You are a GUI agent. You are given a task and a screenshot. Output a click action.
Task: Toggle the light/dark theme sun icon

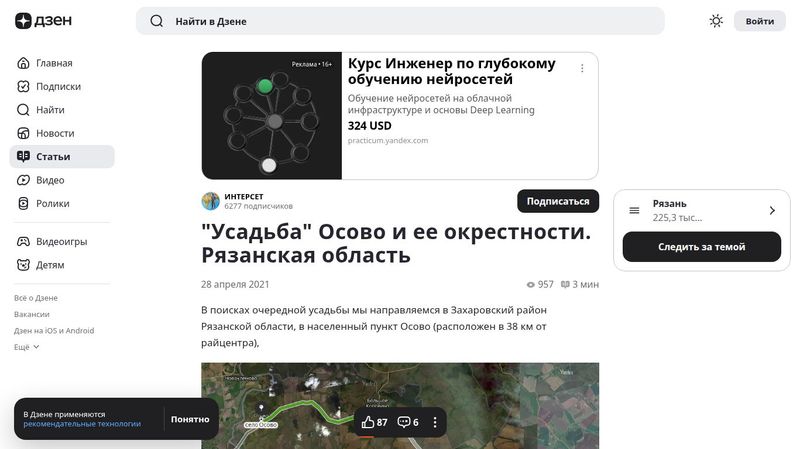716,21
